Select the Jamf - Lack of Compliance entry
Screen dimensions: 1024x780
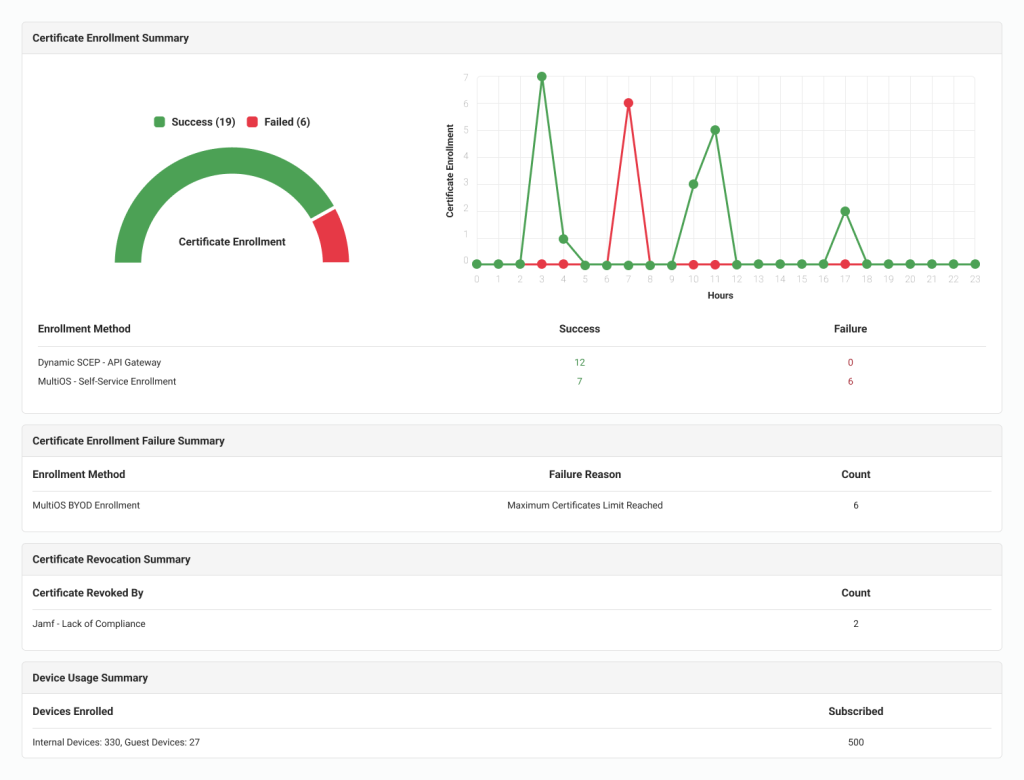tap(89, 623)
